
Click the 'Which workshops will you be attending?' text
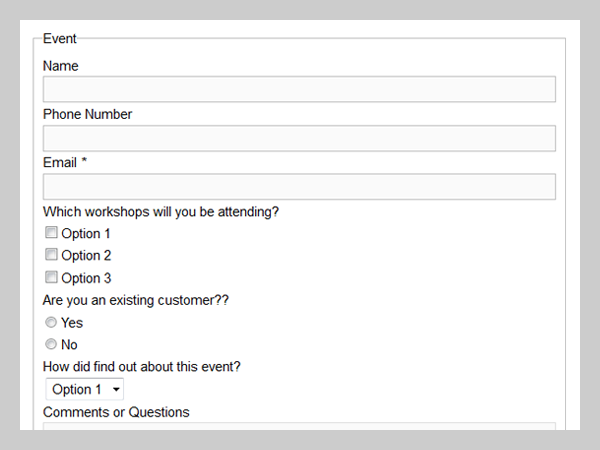click(x=161, y=212)
